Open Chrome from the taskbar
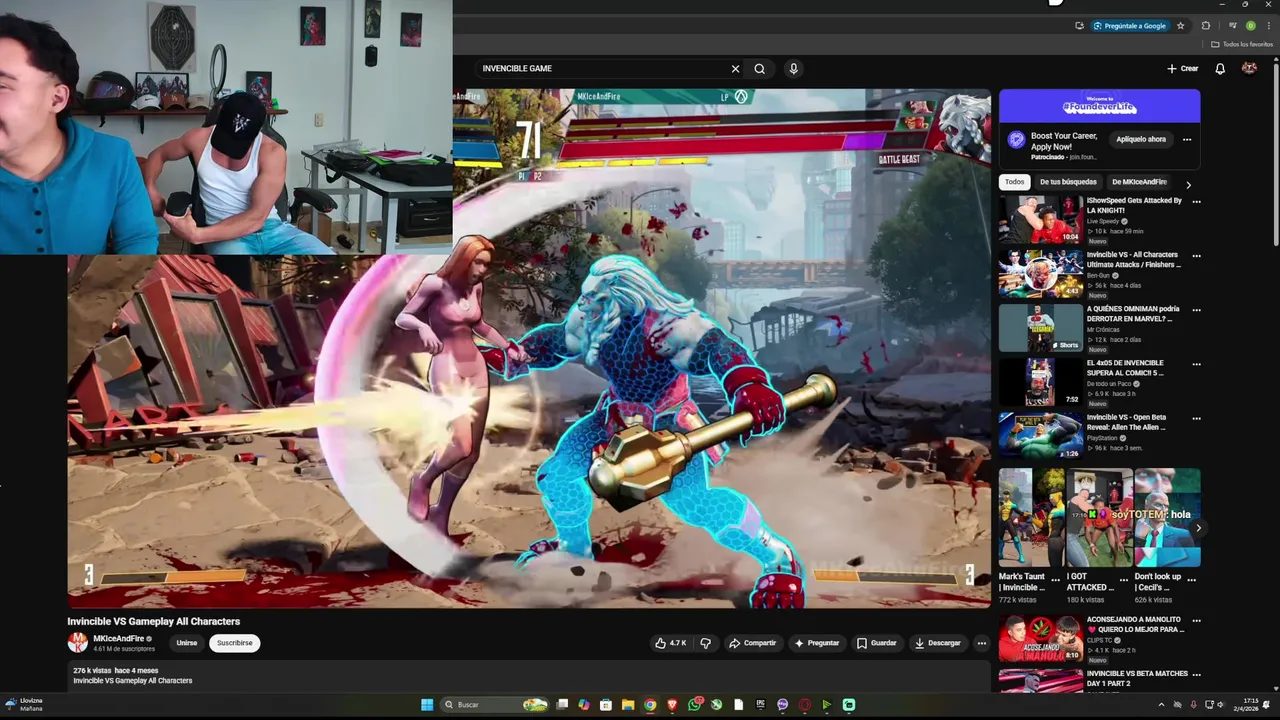Image resolution: width=1280 pixels, height=720 pixels. point(650,705)
